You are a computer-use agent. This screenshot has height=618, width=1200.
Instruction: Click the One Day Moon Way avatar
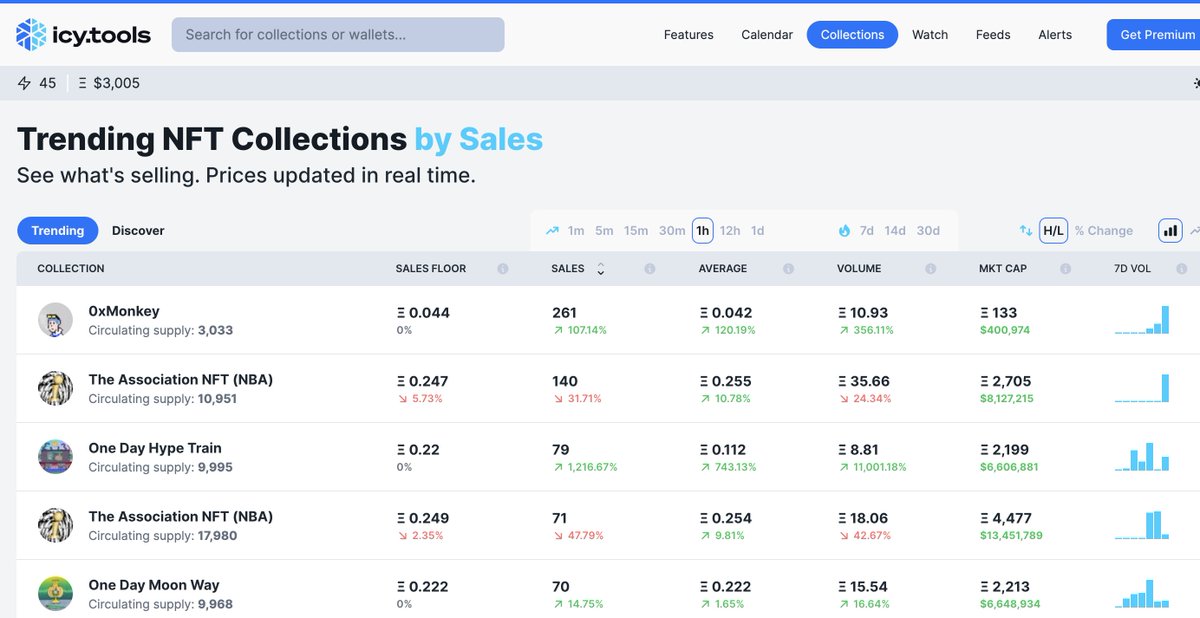coord(56,594)
